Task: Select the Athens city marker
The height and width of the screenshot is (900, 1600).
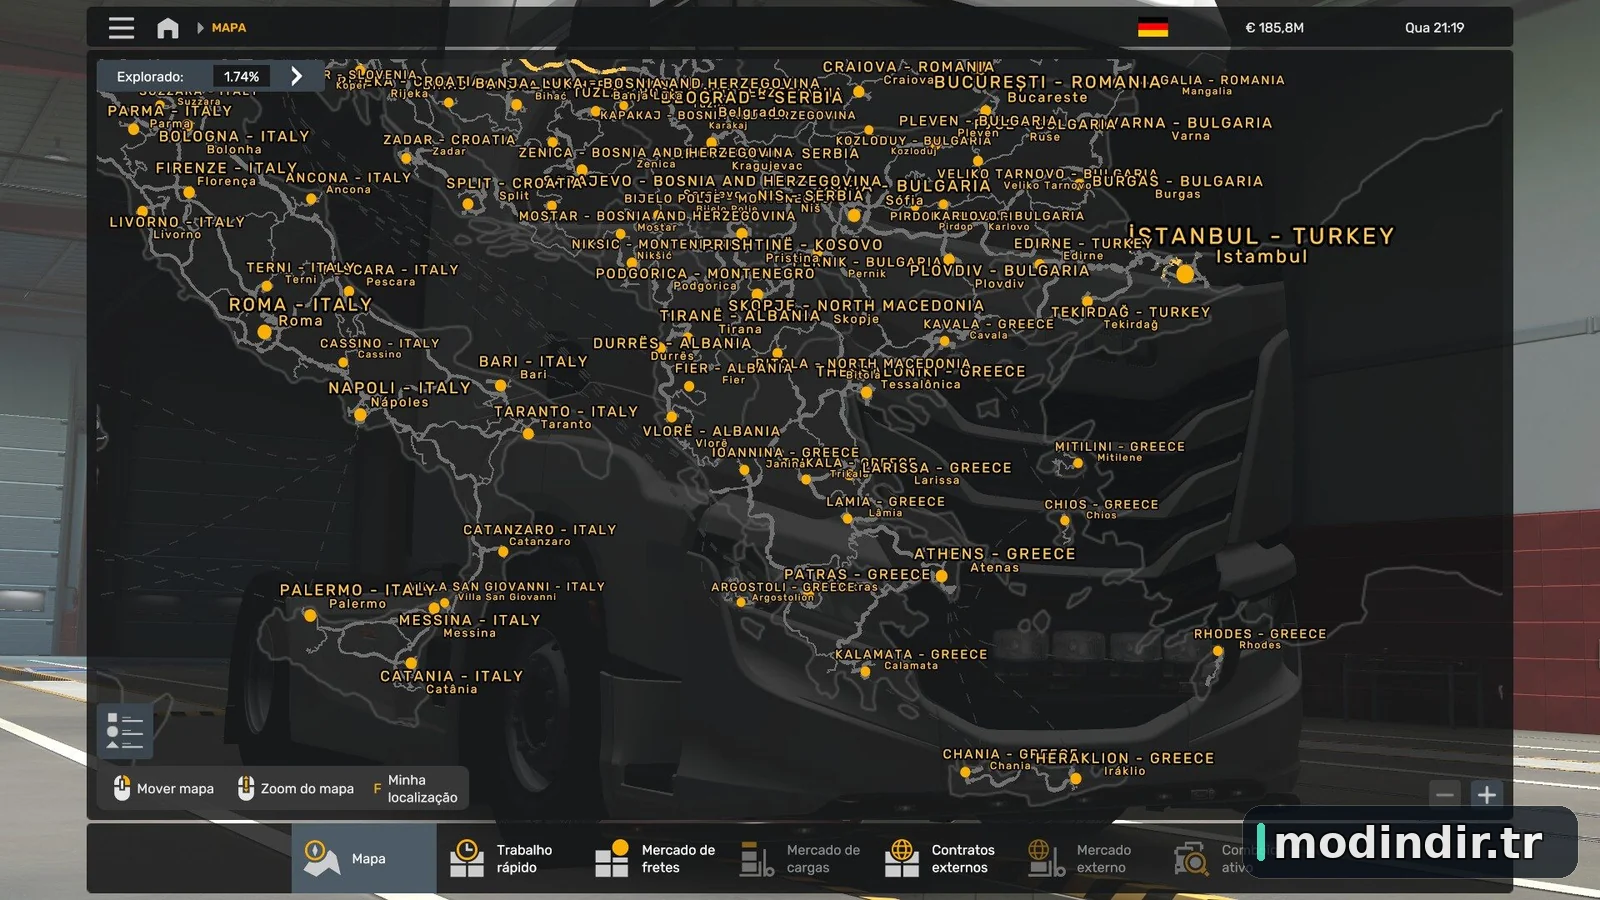Action: point(941,576)
